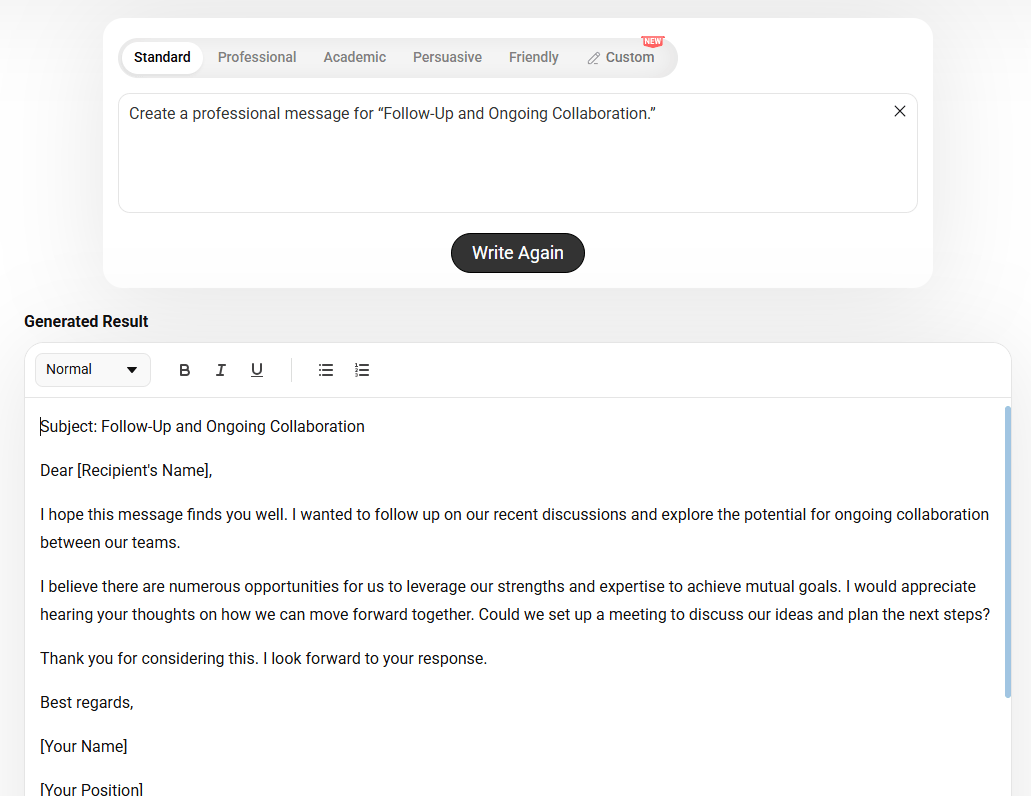Click the Dear [Recipient's Name] line
Screen dimensions: 1031x796
(x=126, y=471)
